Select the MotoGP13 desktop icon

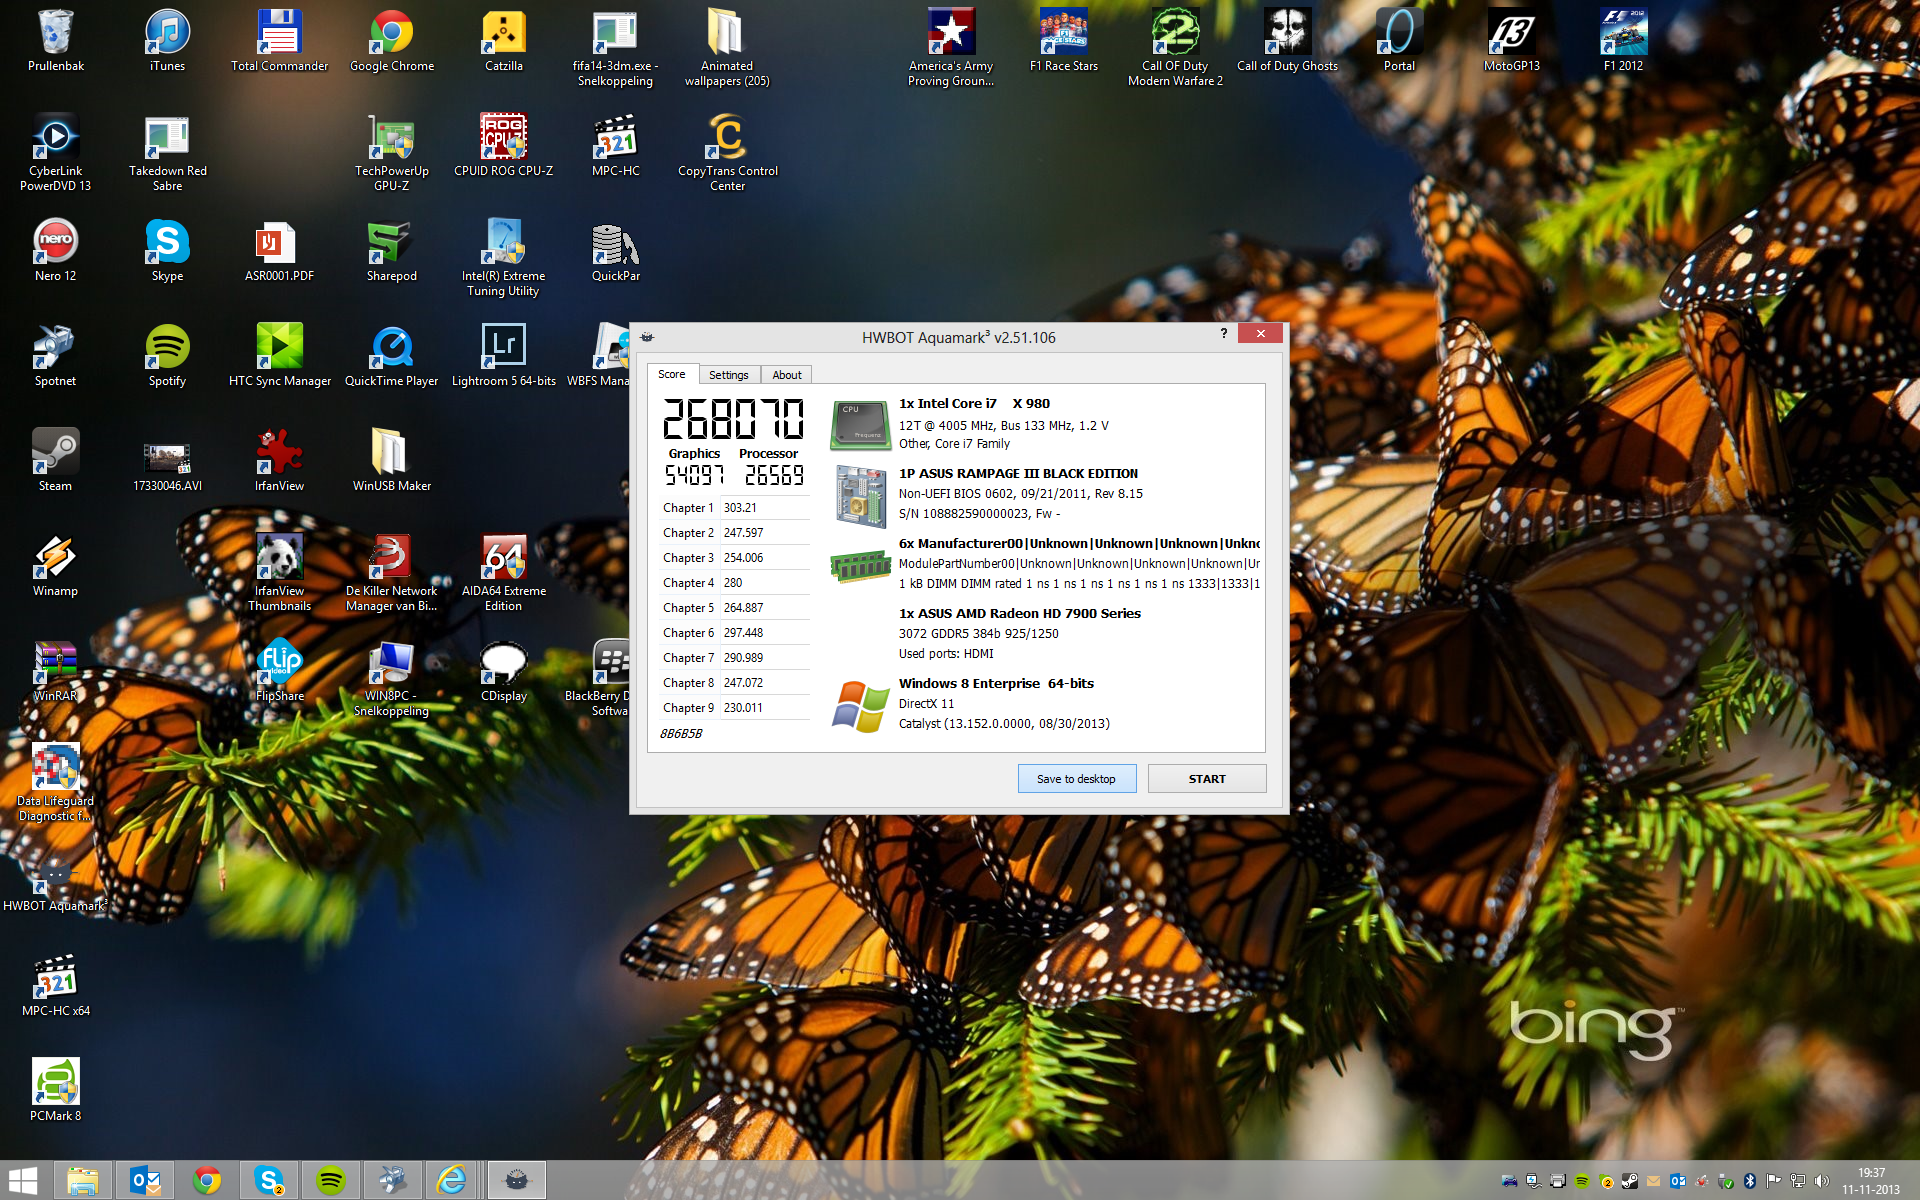[x=1511, y=40]
